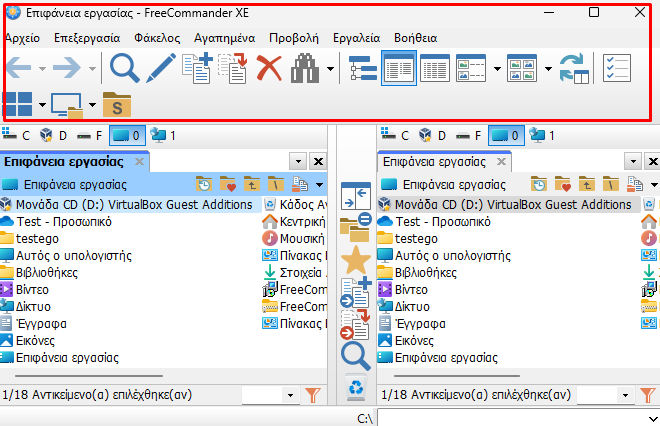660x426 pixels.
Task: Open the Εργαλεία menu
Action: coord(357,38)
